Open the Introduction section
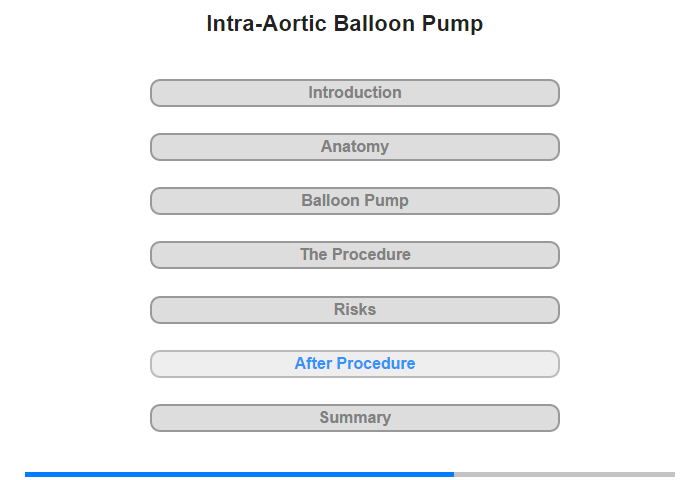This screenshot has width=700, height=480. pos(354,93)
